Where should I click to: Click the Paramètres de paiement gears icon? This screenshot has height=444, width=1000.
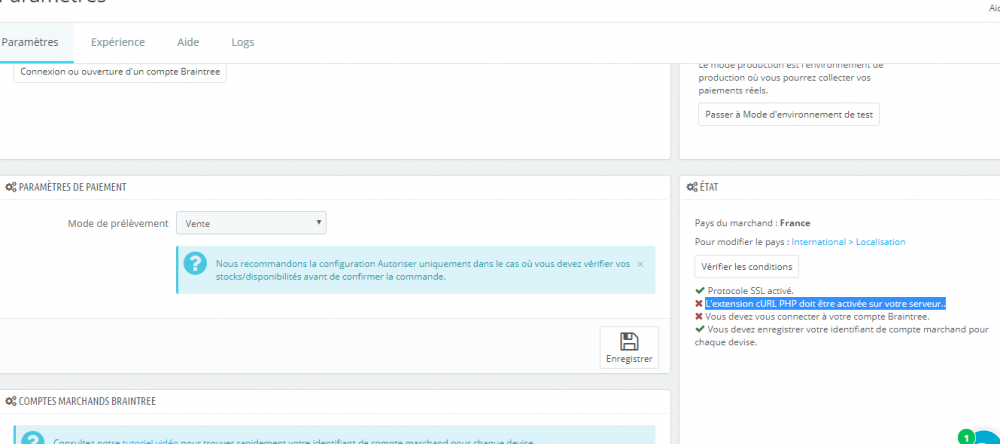(10, 188)
